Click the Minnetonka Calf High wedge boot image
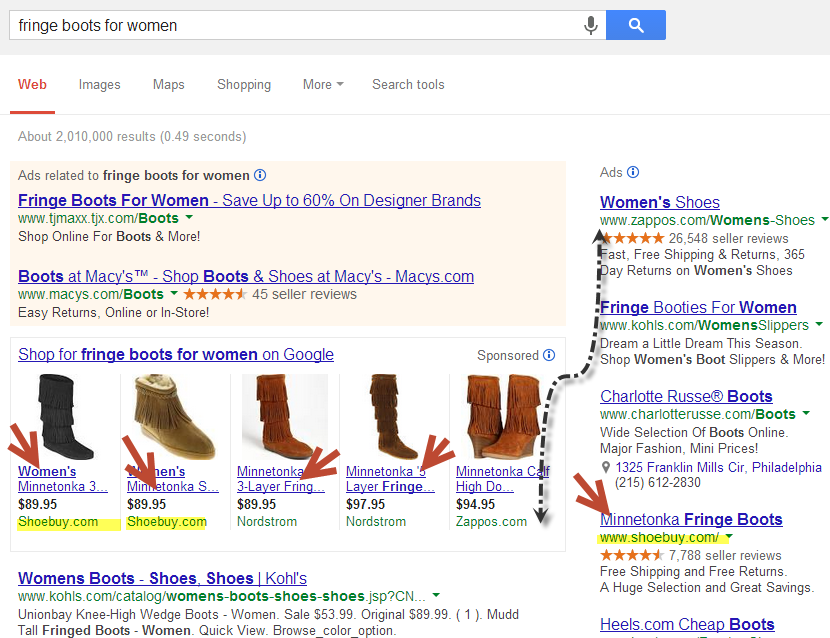This screenshot has height=638, width=830. (503, 417)
